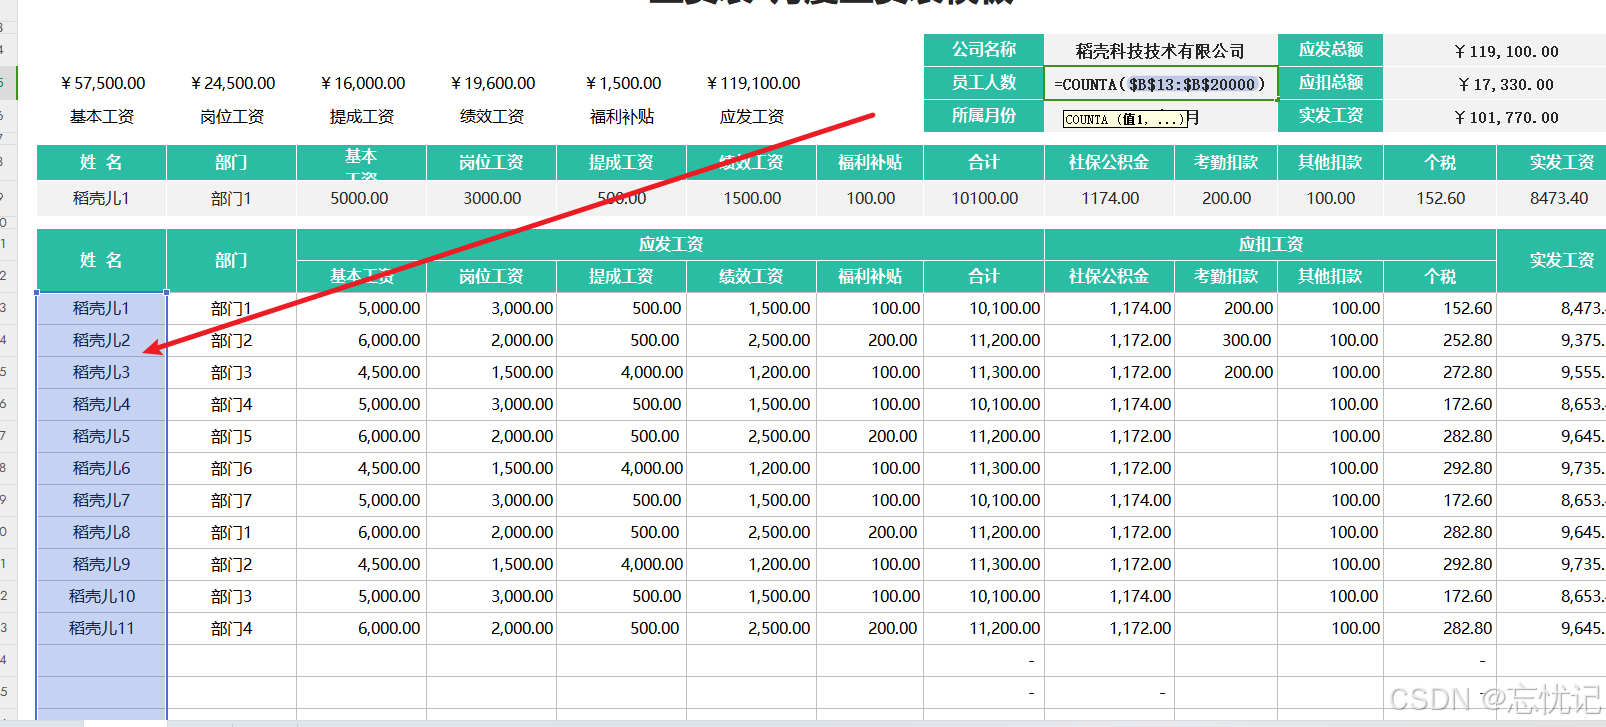
Task: Click the 部门7 cell in 稻壳儿7 row
Action: pyautogui.click(x=231, y=500)
